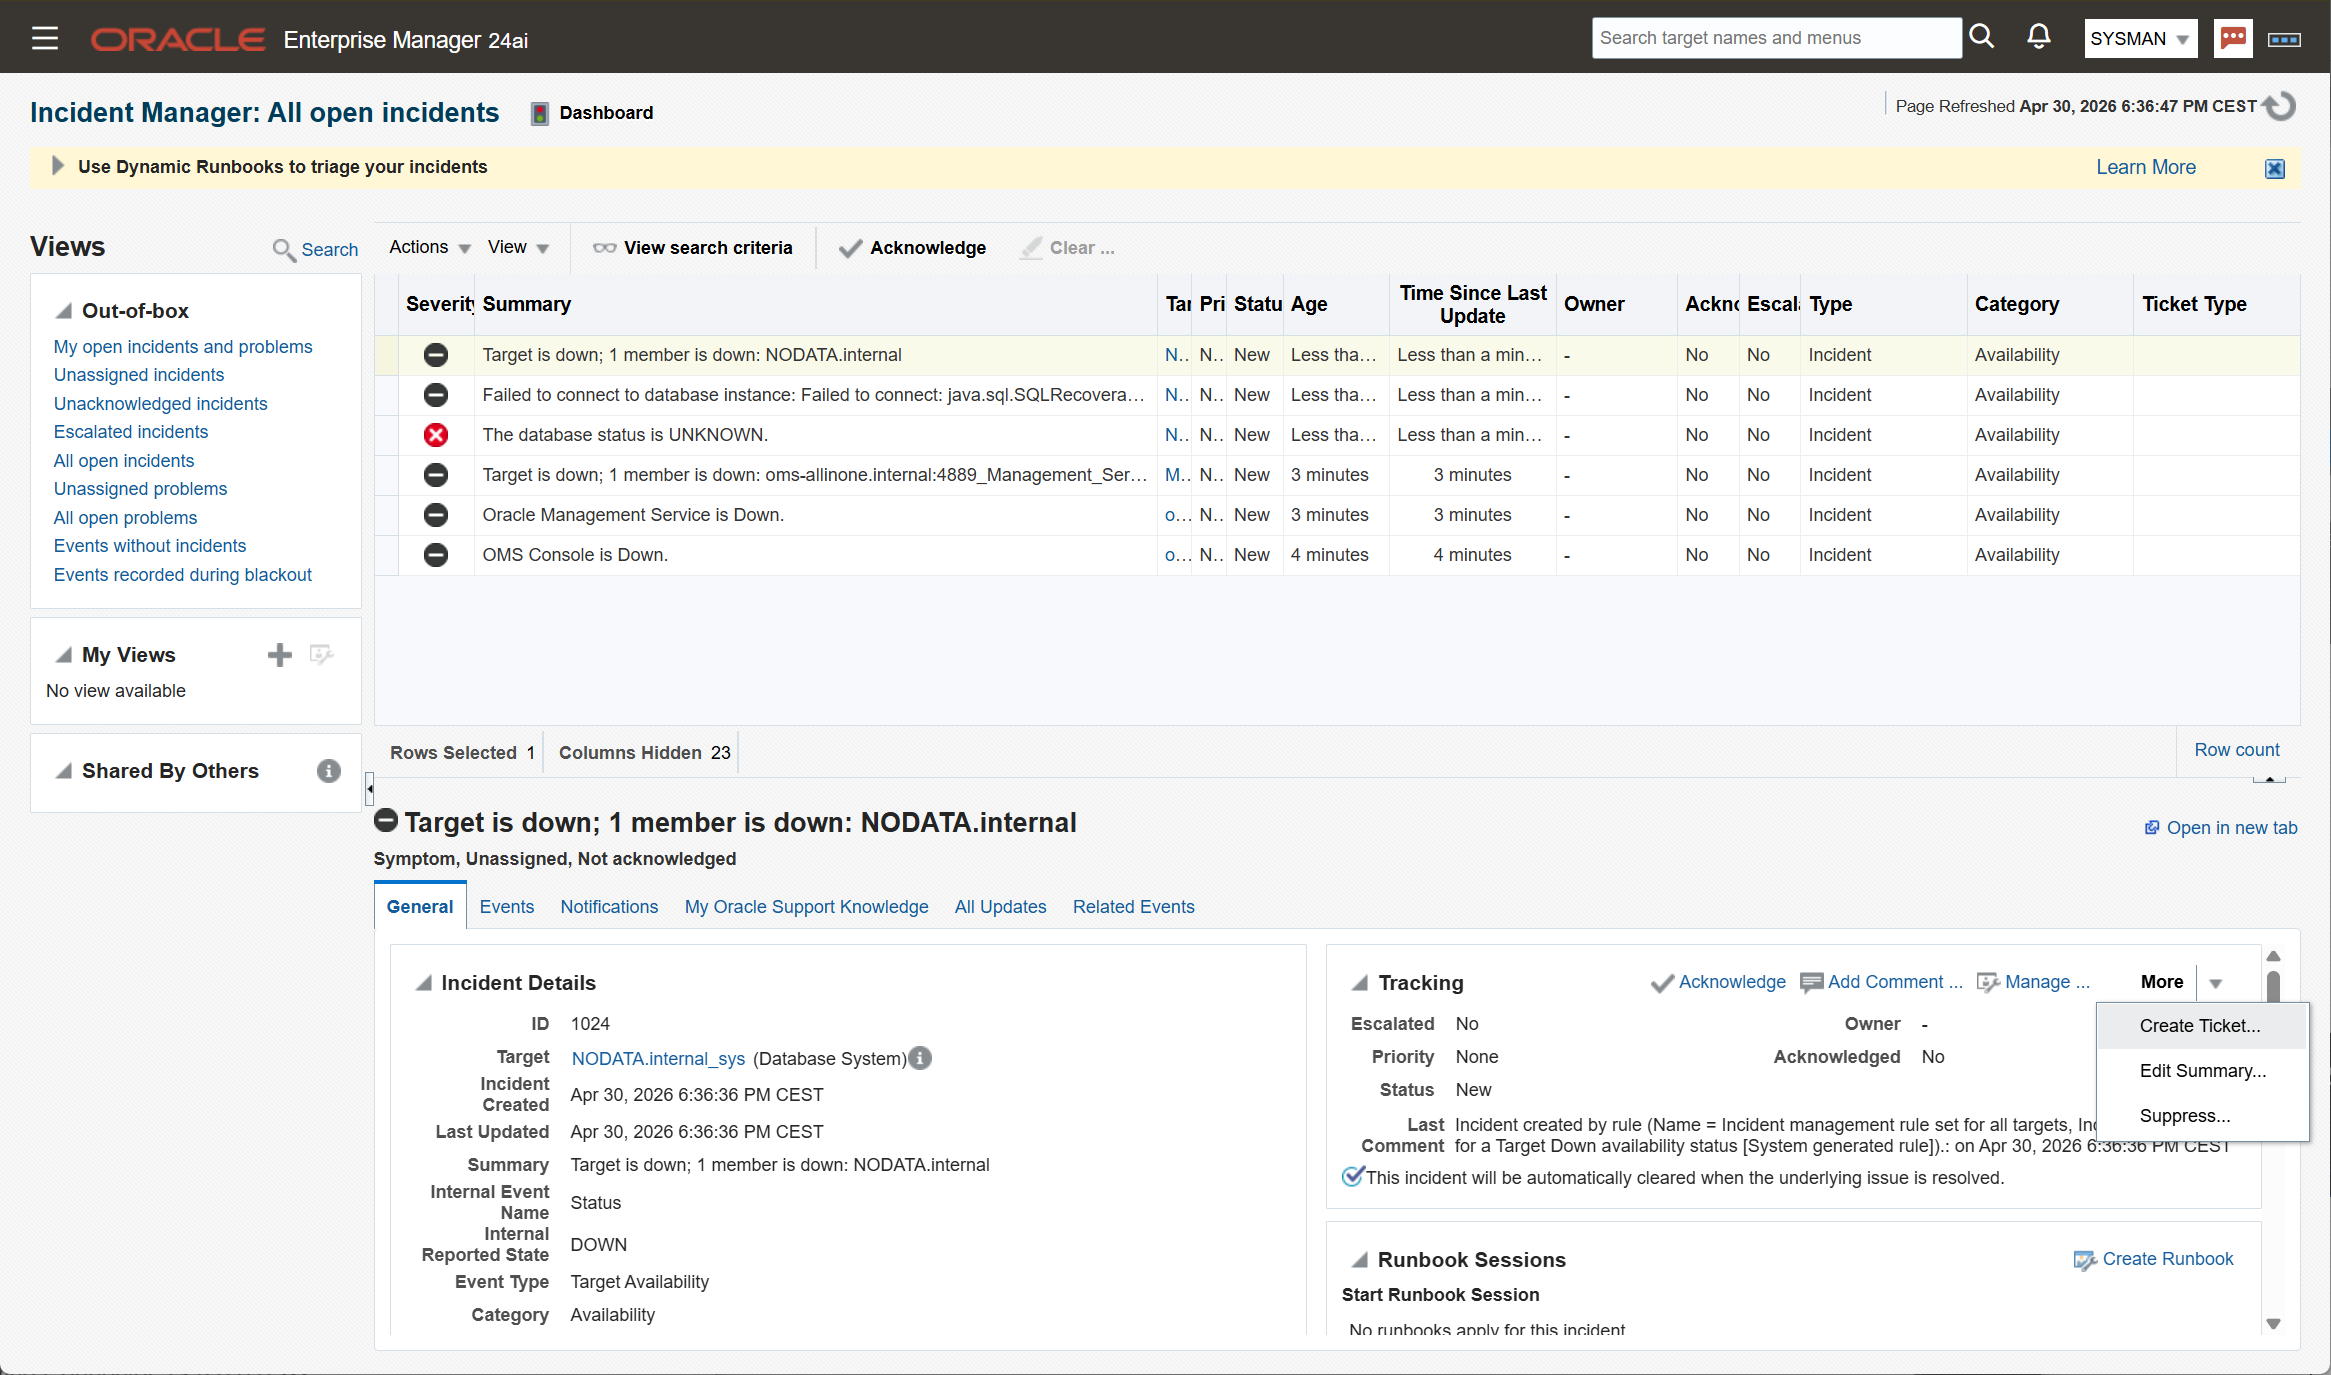Click the edit view icon in My Views
2331x1375 pixels.
[x=321, y=655]
